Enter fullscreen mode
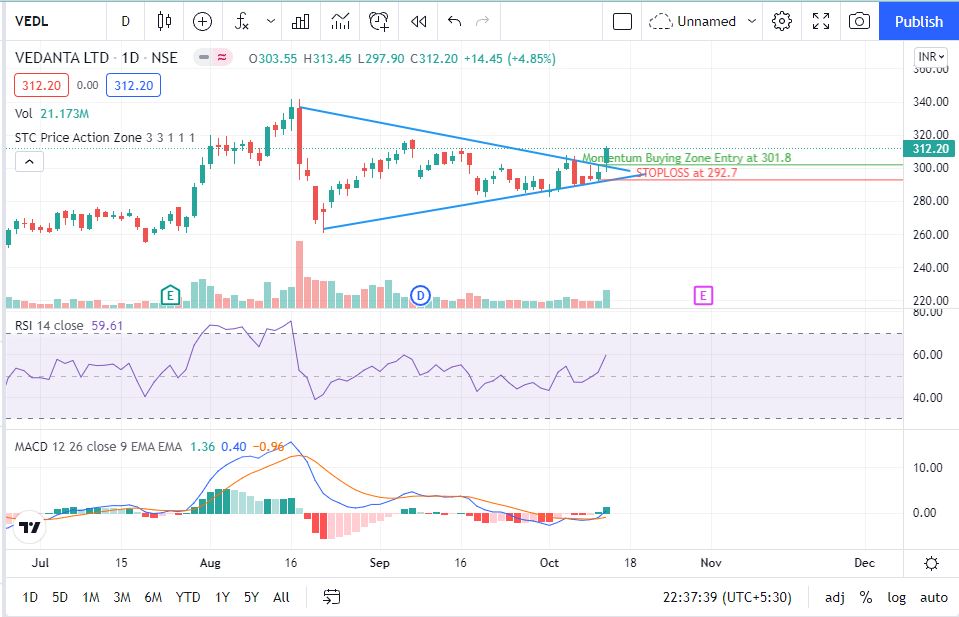959x617 pixels. click(821, 21)
